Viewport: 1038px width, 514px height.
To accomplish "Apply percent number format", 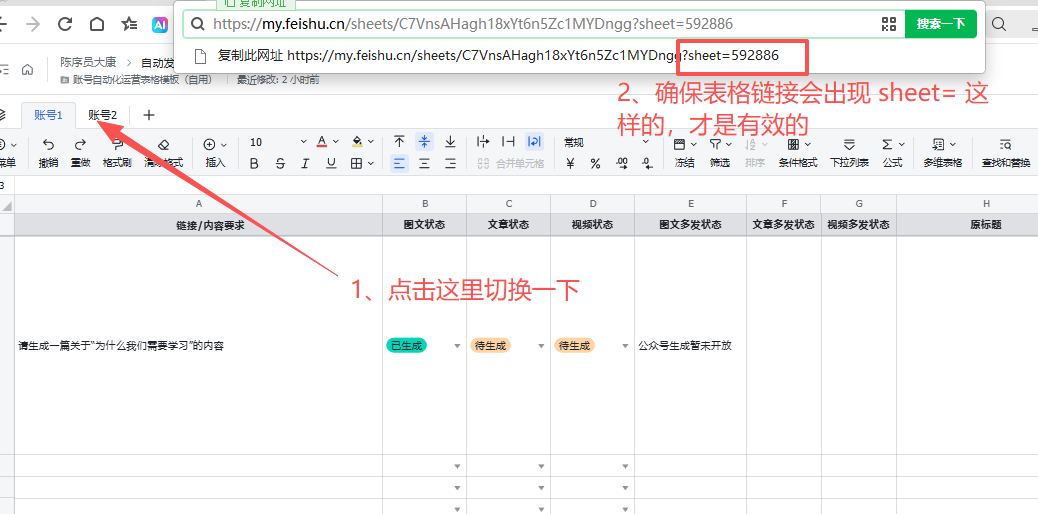I will pos(596,164).
